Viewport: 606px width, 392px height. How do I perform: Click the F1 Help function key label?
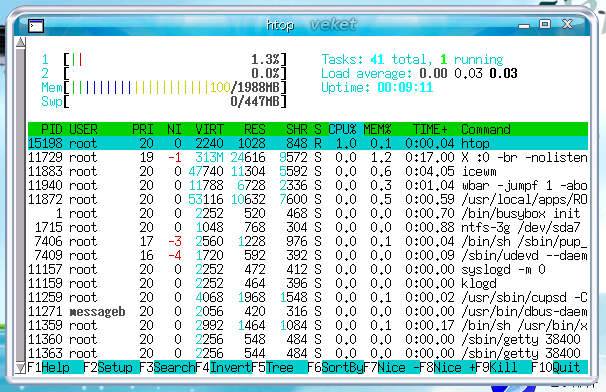point(55,367)
